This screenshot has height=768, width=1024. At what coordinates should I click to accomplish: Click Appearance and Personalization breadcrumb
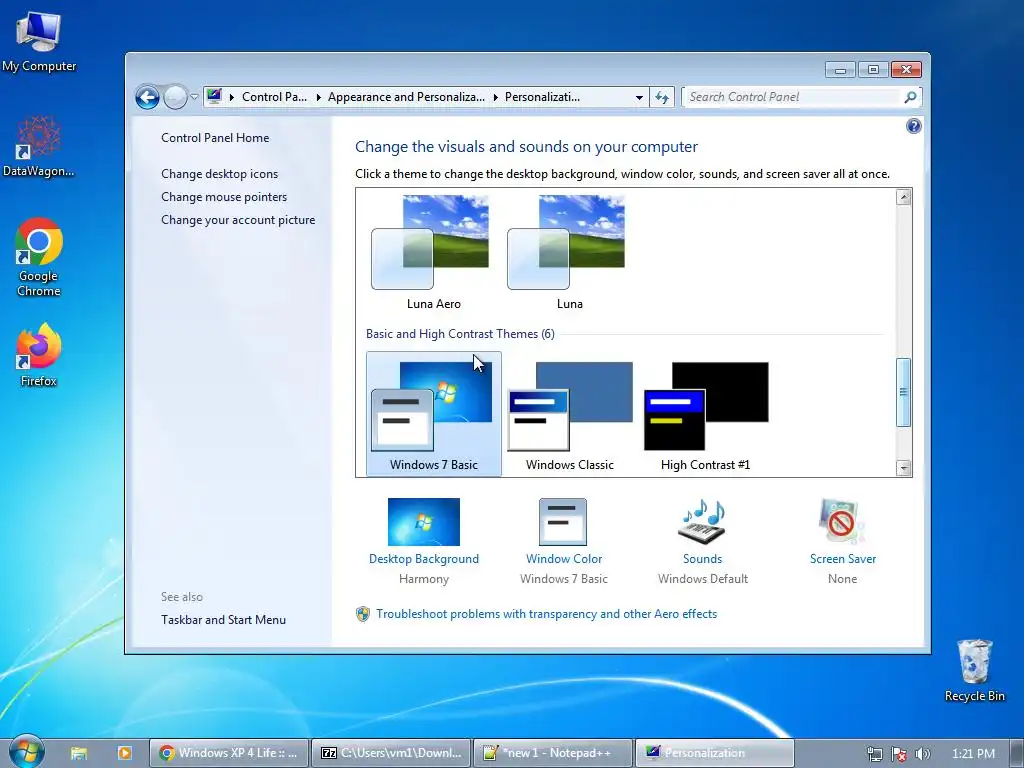click(406, 97)
